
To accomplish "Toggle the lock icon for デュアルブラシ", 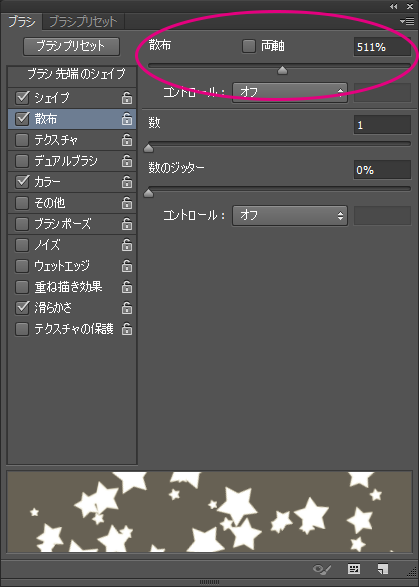I will tap(127, 161).
